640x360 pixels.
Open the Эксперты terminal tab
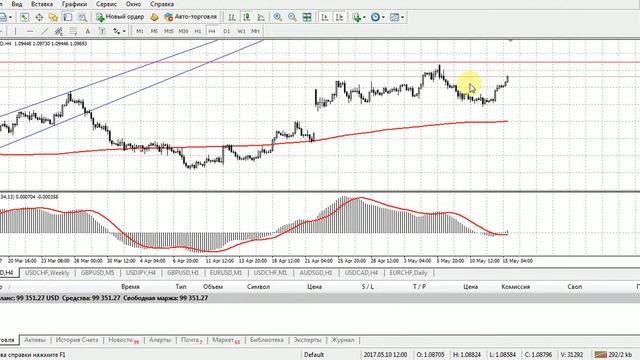(x=307, y=340)
